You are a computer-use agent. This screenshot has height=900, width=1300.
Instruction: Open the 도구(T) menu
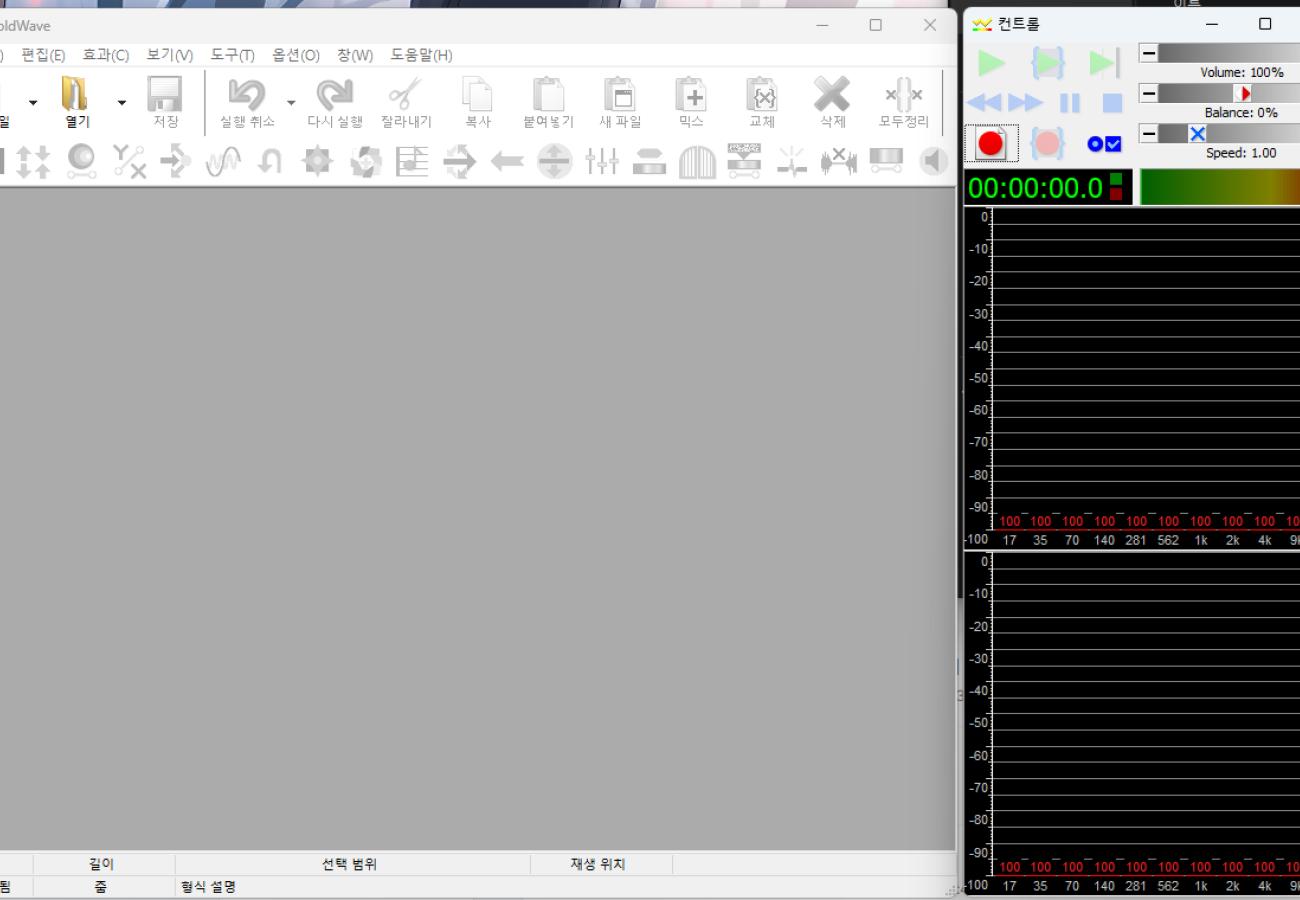click(232, 55)
